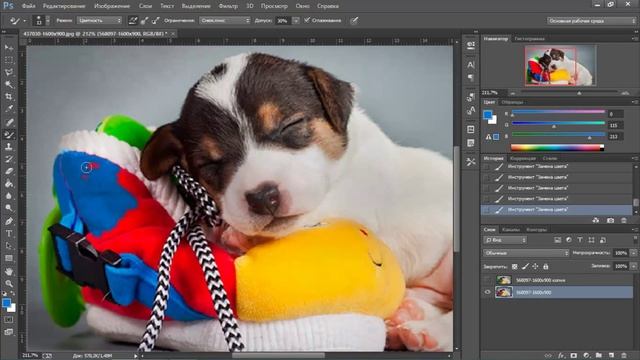Open the layer filter type dropdown (Вид)
Screen dimensions: 640x360
505,240
